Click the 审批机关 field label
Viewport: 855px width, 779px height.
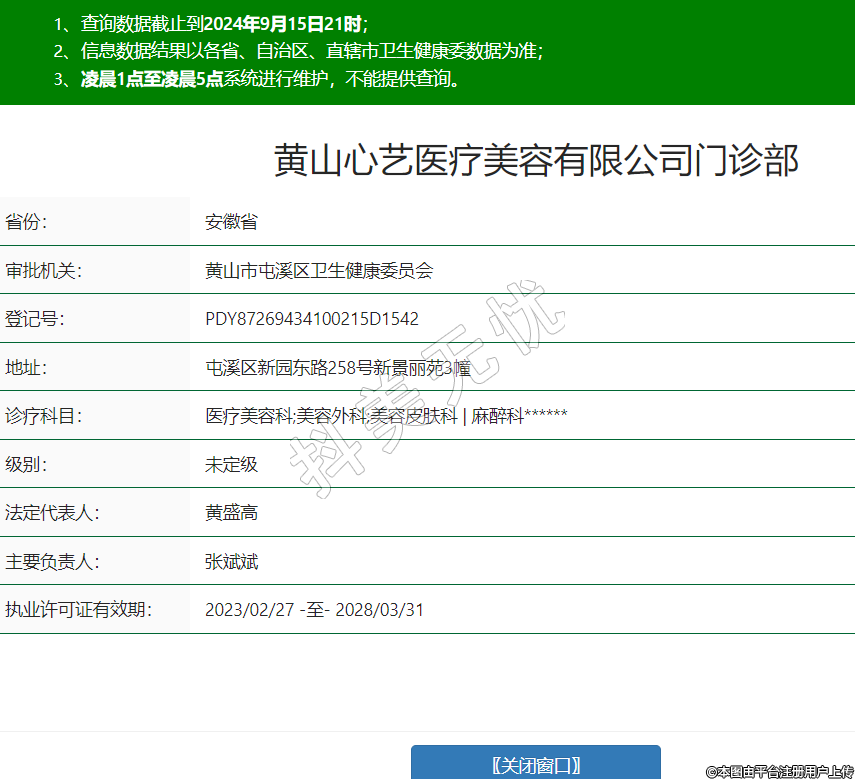43,271
